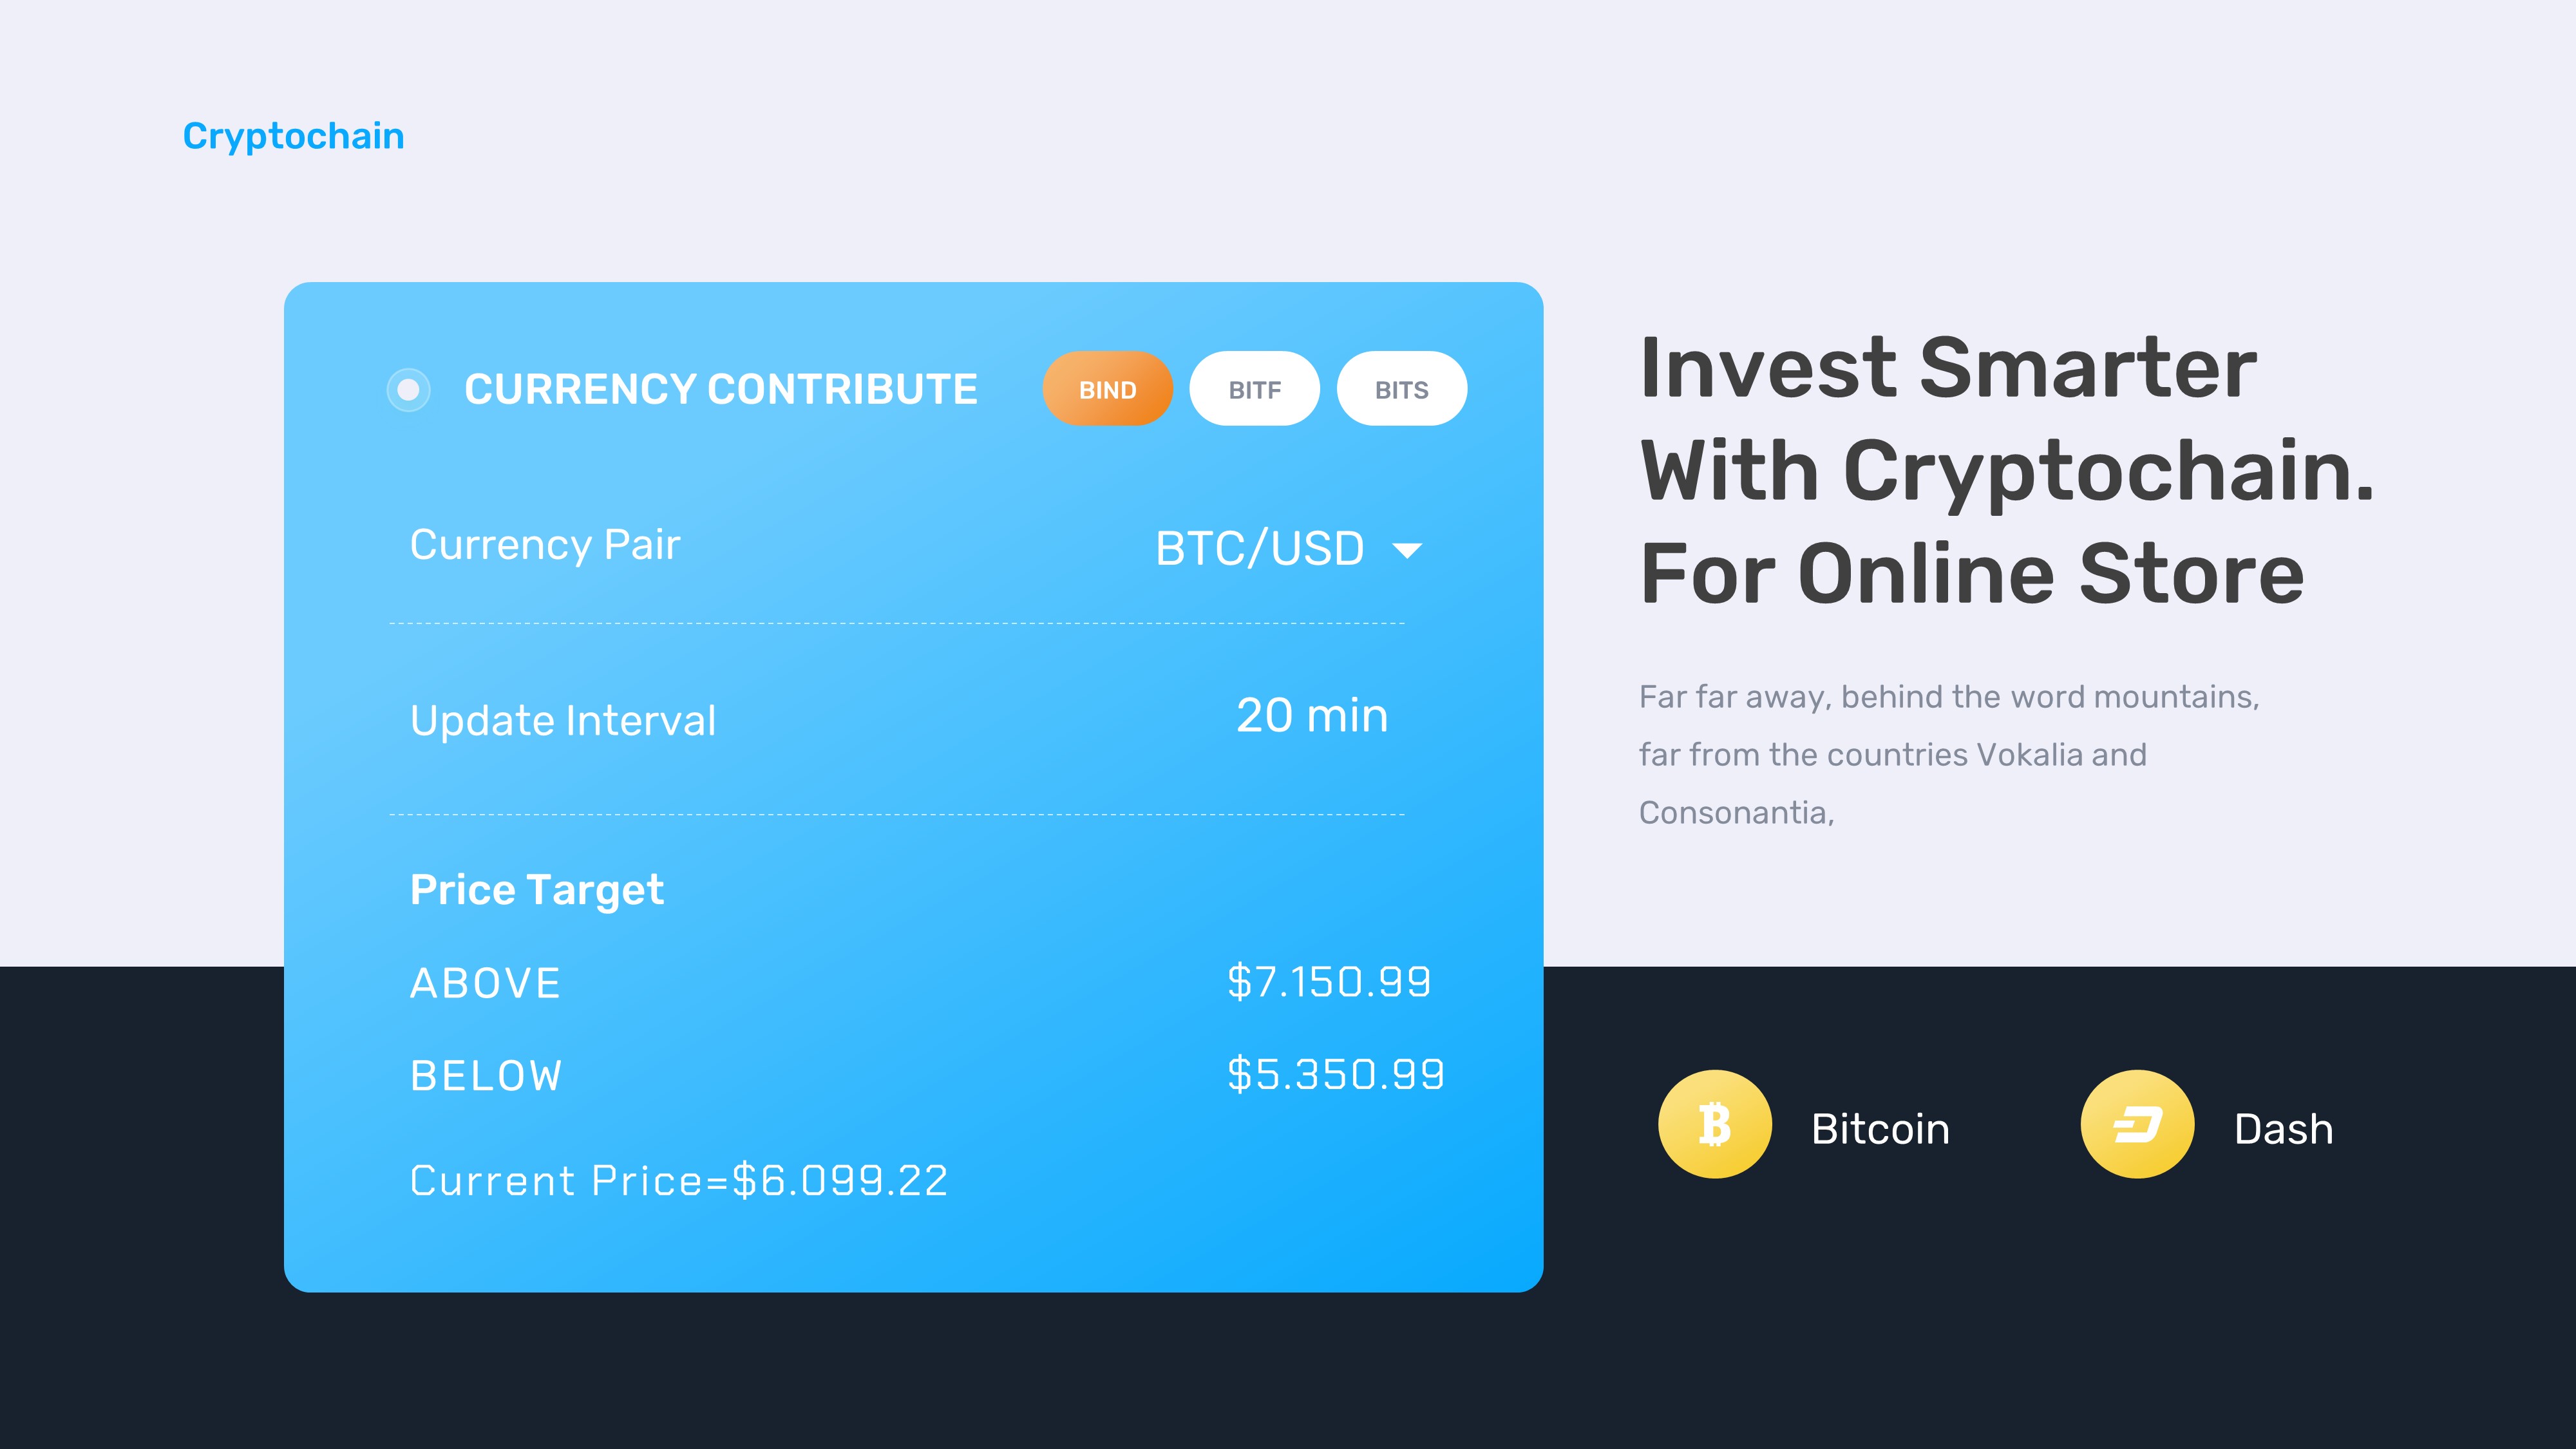The width and height of the screenshot is (2576, 1449).
Task: Edit the BELOW price target $5.350.99
Action: tap(1335, 1075)
